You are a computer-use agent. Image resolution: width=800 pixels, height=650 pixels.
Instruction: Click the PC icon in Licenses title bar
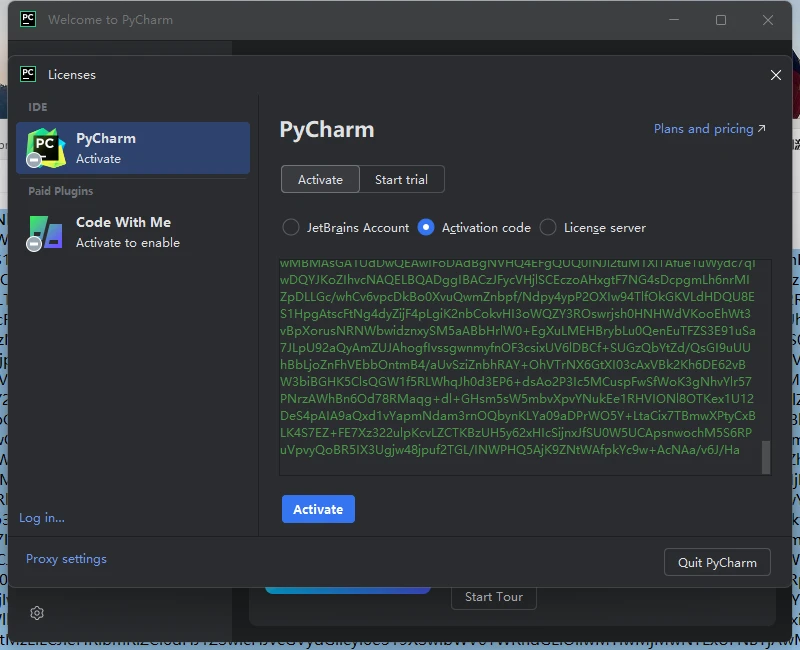[x=28, y=74]
